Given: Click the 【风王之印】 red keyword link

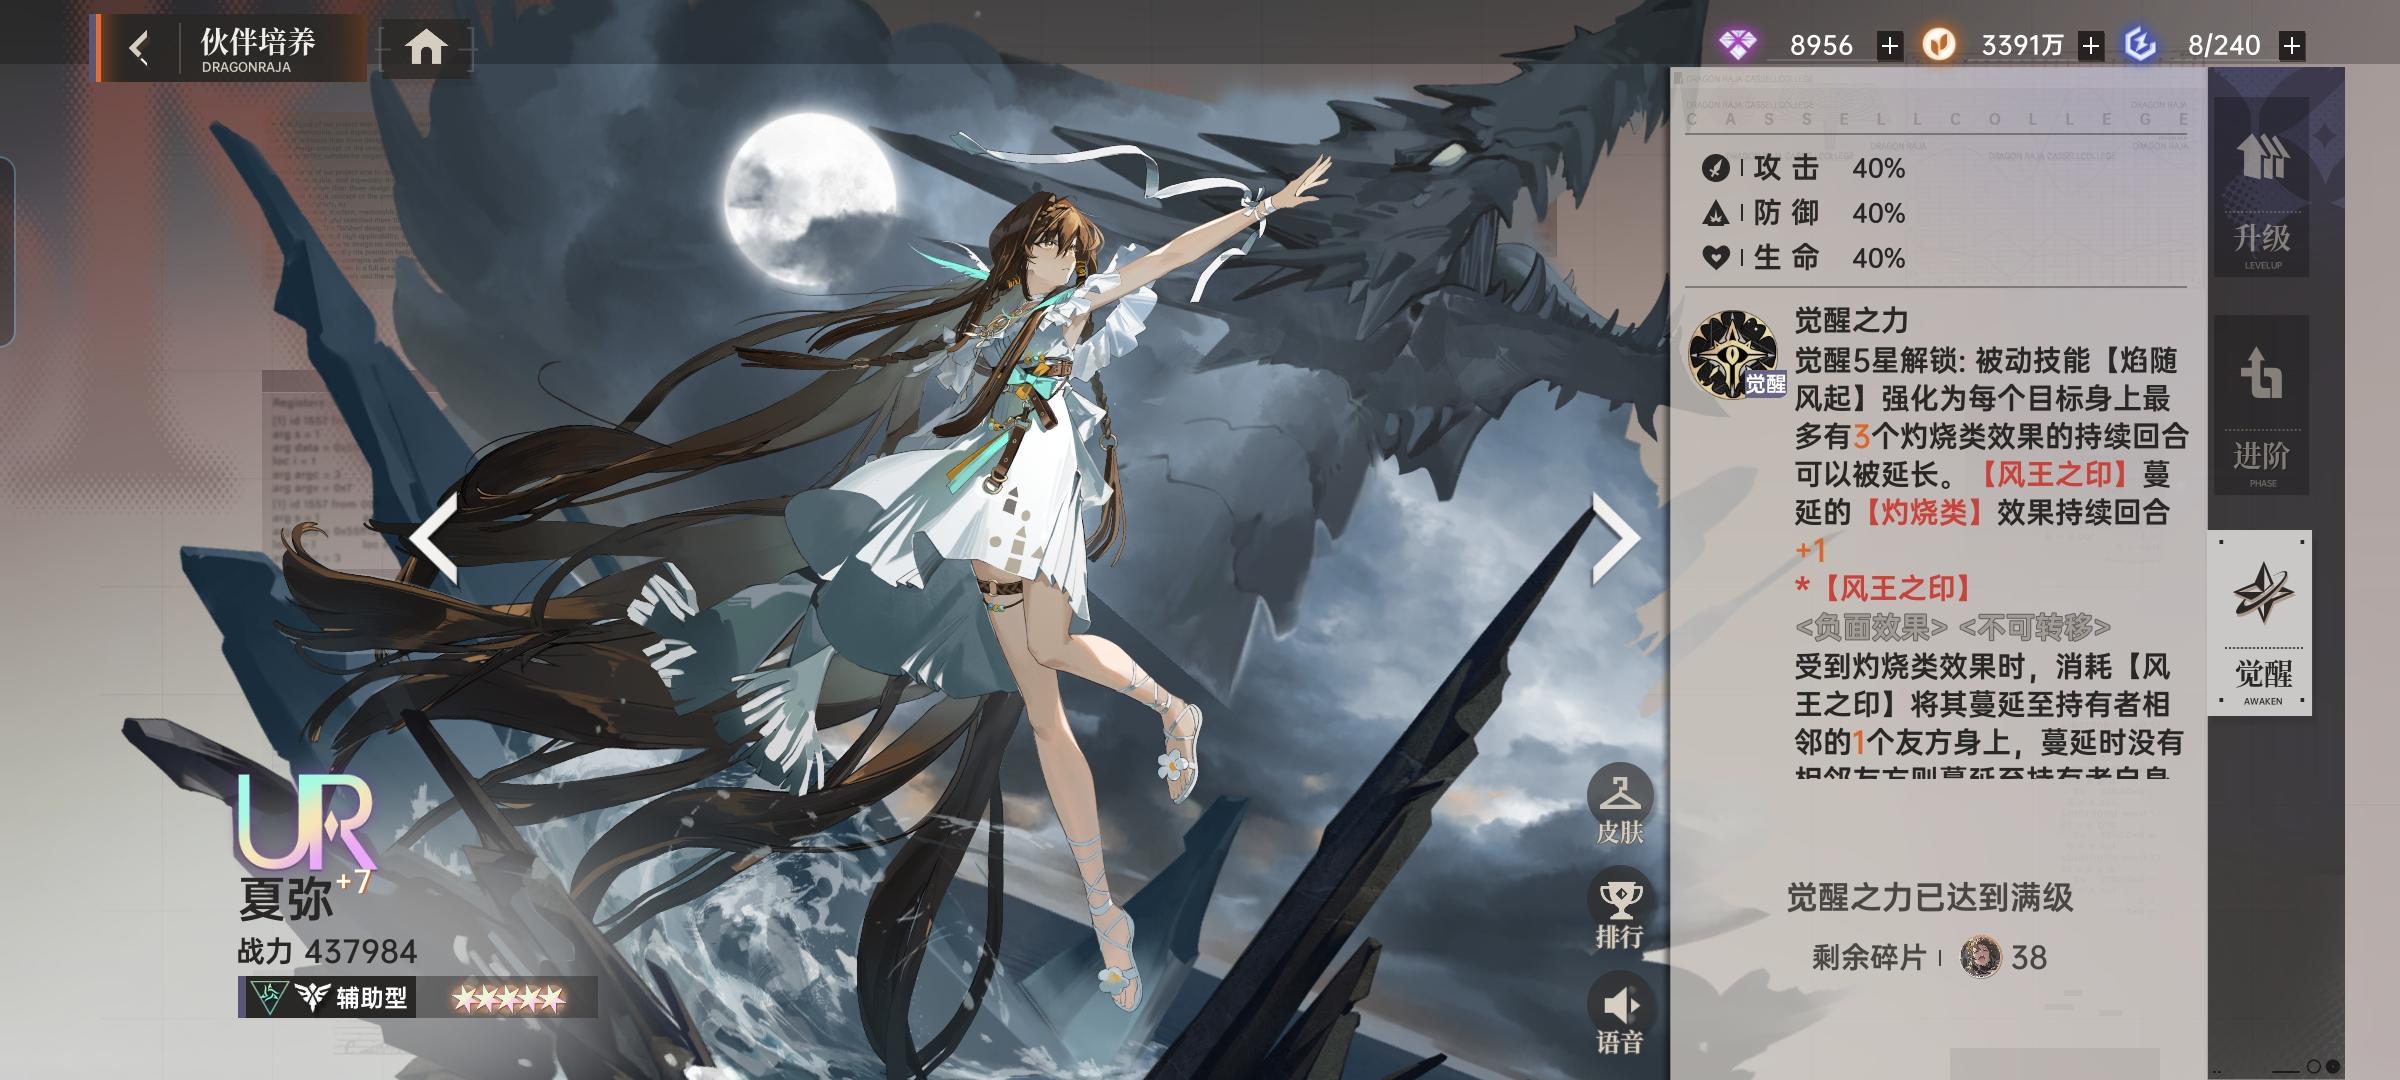Looking at the screenshot, I should [x=2055, y=474].
